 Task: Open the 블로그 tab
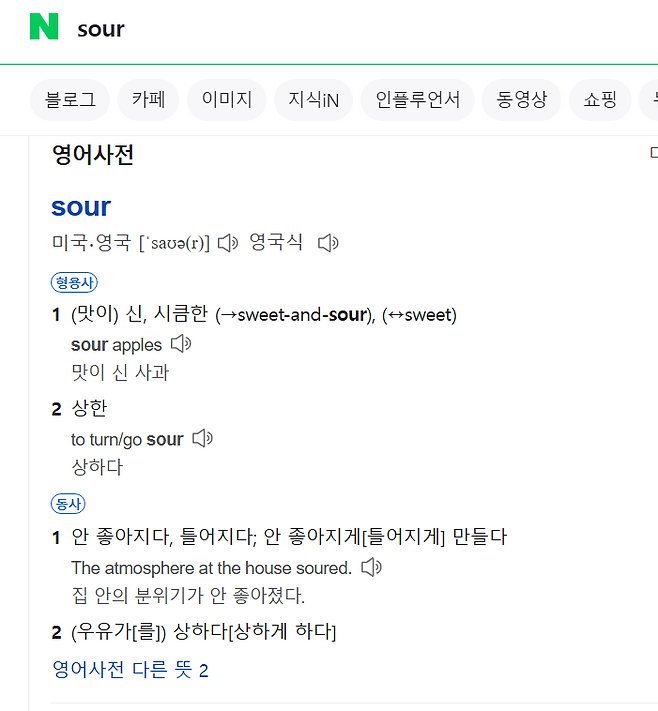pyautogui.click(x=70, y=100)
